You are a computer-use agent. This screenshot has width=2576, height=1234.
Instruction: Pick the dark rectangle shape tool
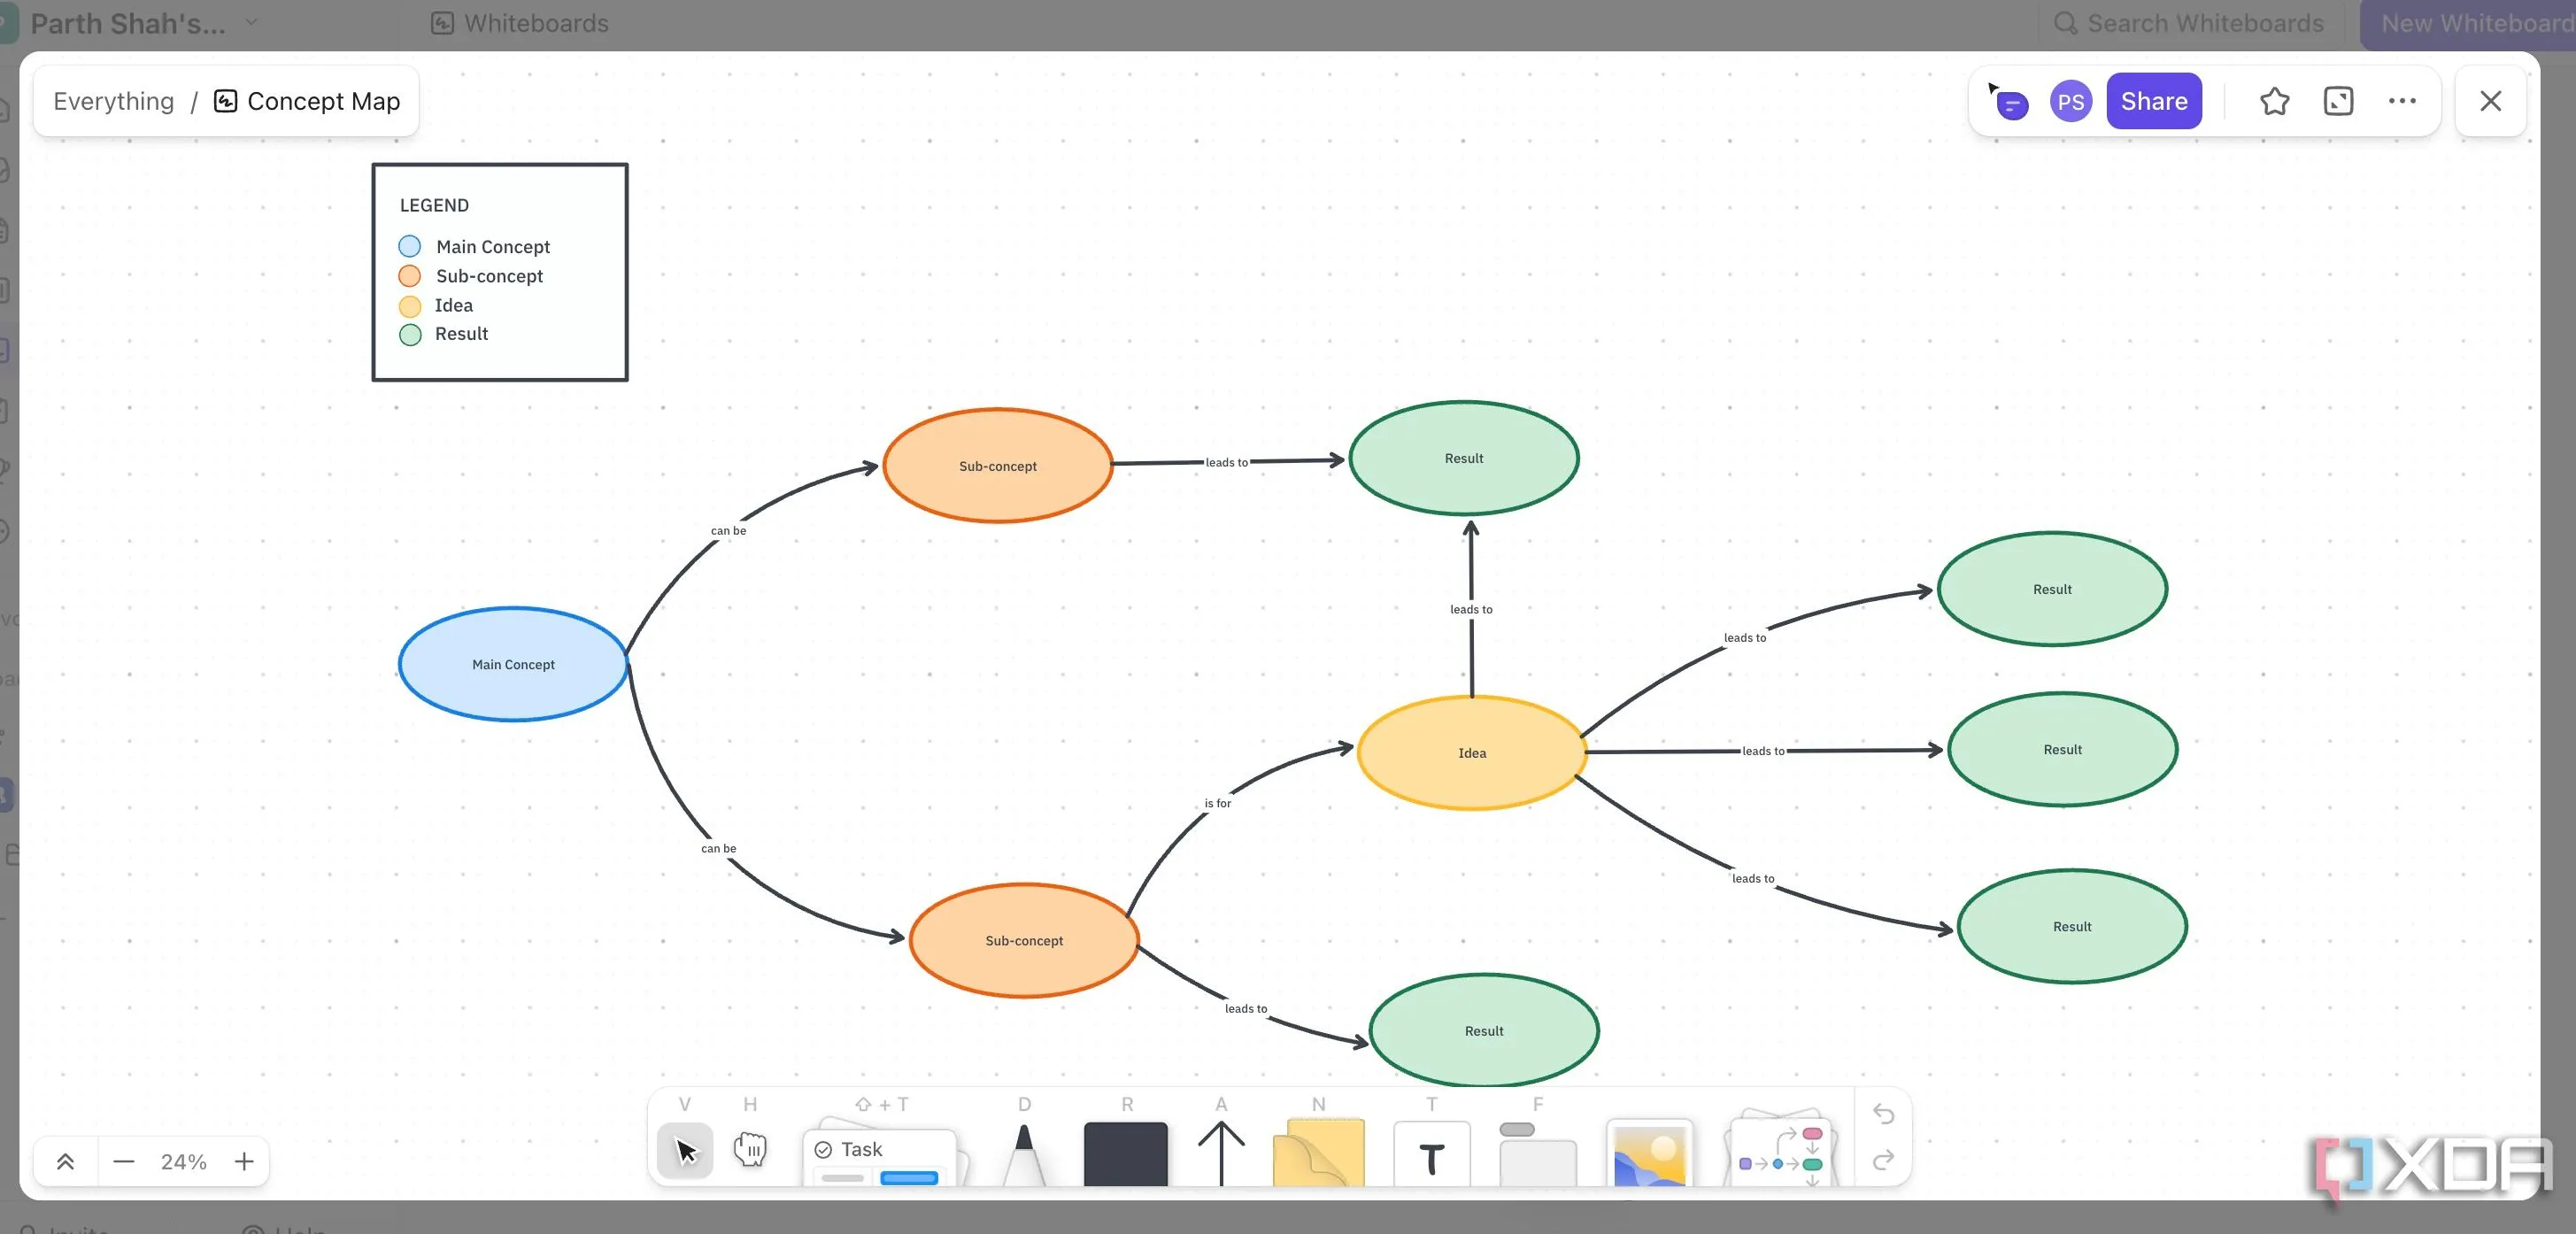1126,1154
